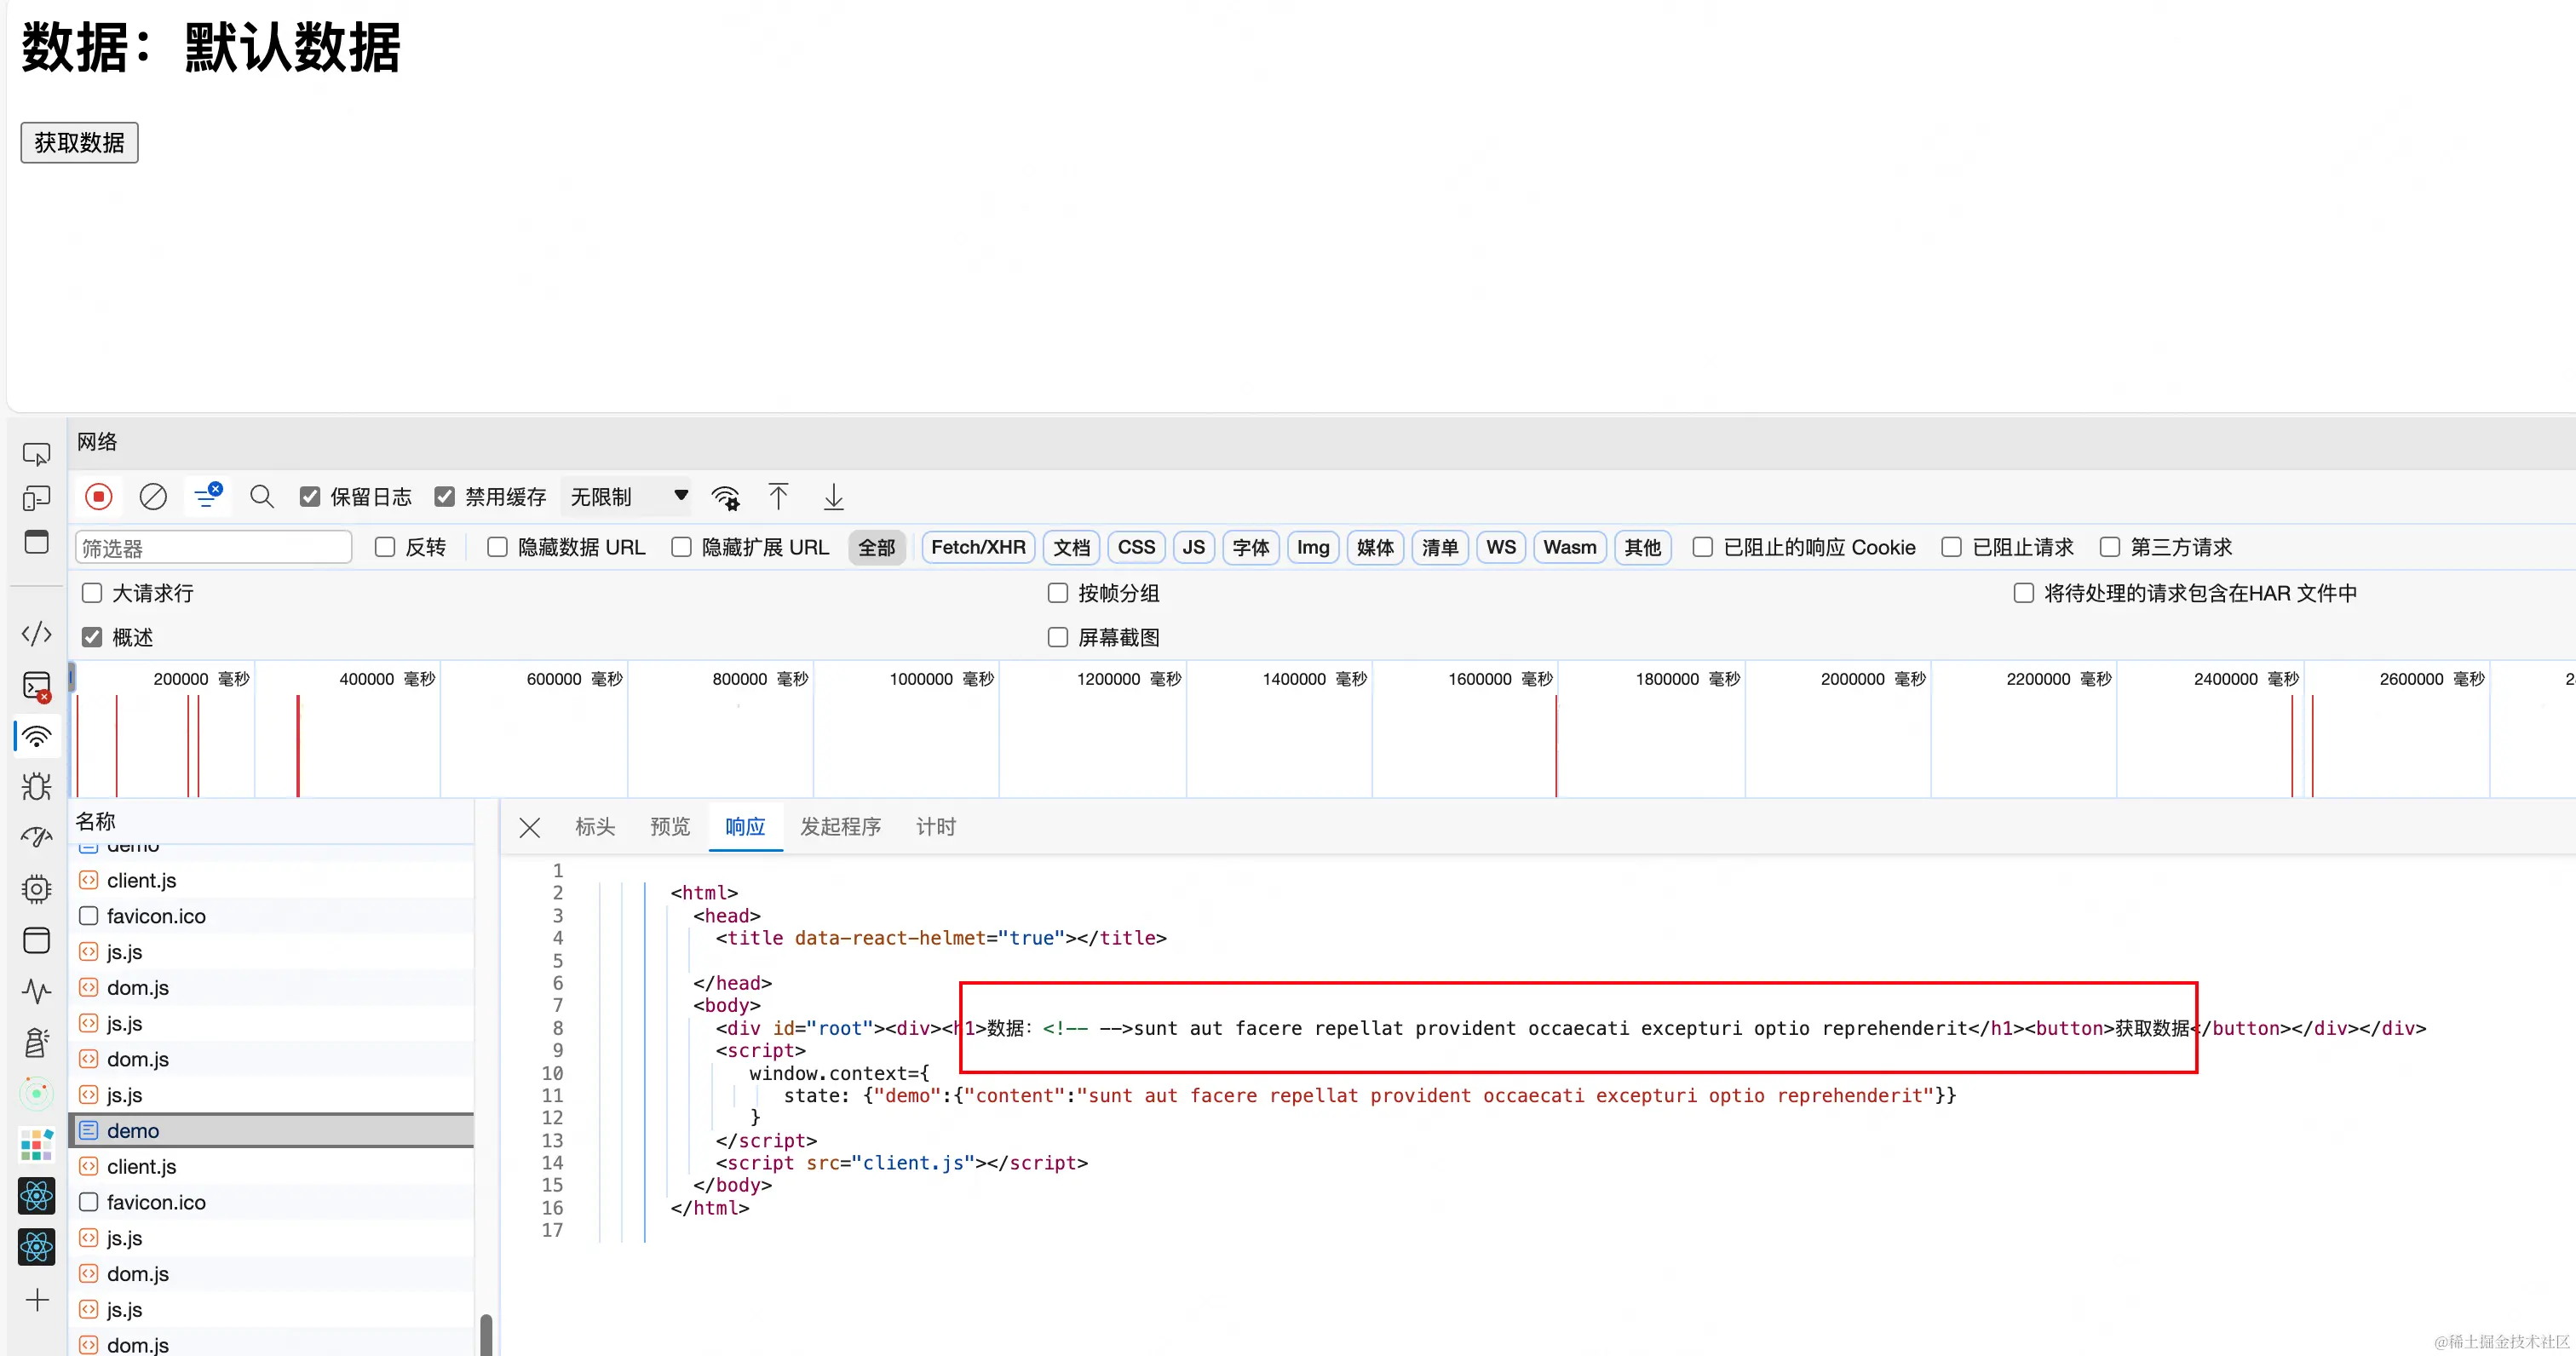Filter requests by Wasm
The width and height of the screenshot is (2576, 1356).
tap(1570, 548)
